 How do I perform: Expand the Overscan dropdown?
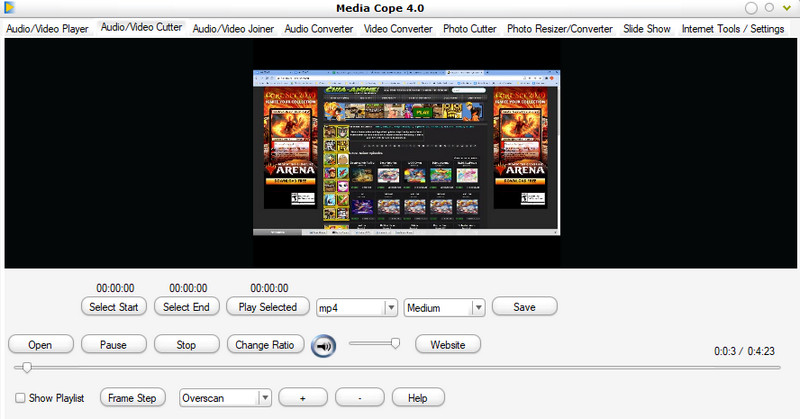pyautogui.click(x=264, y=398)
